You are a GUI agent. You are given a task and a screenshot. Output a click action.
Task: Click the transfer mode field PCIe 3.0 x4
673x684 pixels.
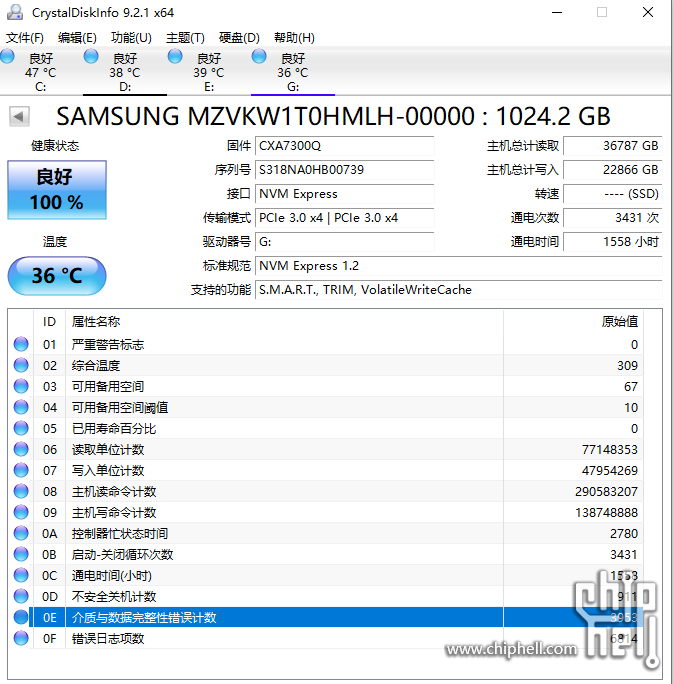point(345,218)
